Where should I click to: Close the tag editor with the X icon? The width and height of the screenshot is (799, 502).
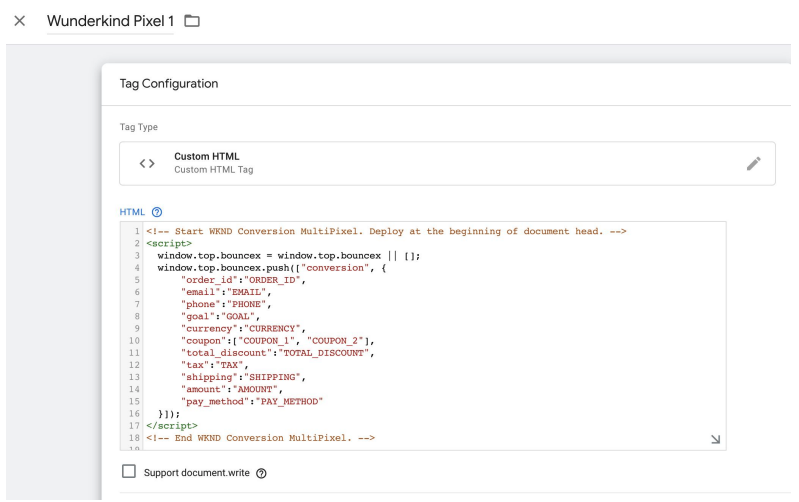point(19,21)
